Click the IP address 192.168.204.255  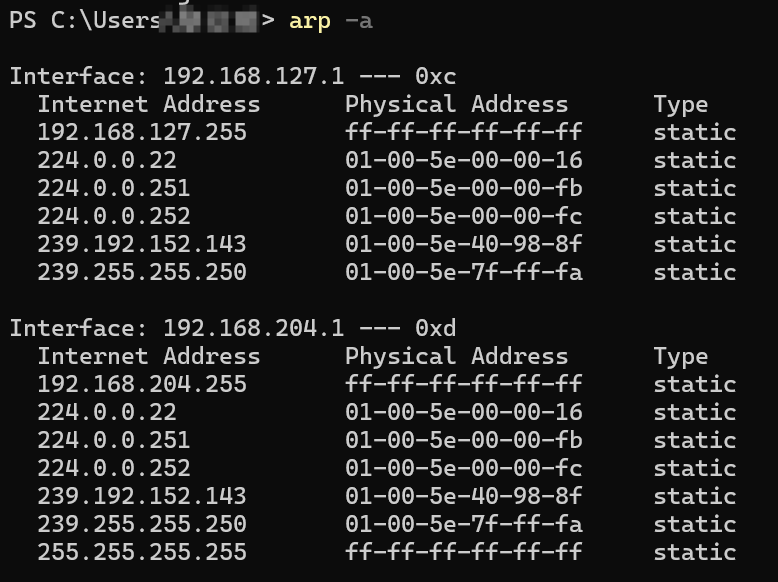[142, 384]
